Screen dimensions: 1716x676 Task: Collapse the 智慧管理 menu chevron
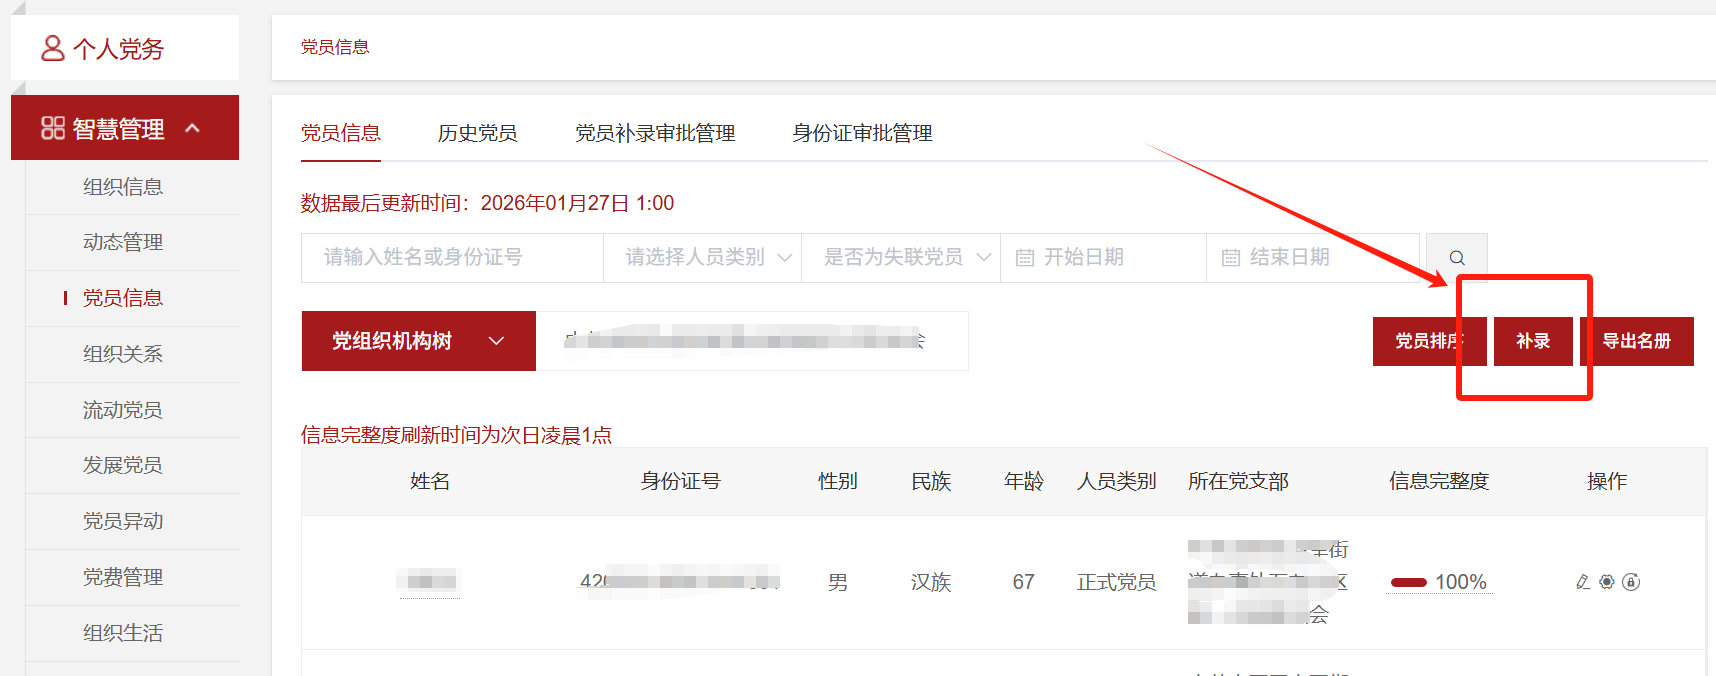pos(193,128)
